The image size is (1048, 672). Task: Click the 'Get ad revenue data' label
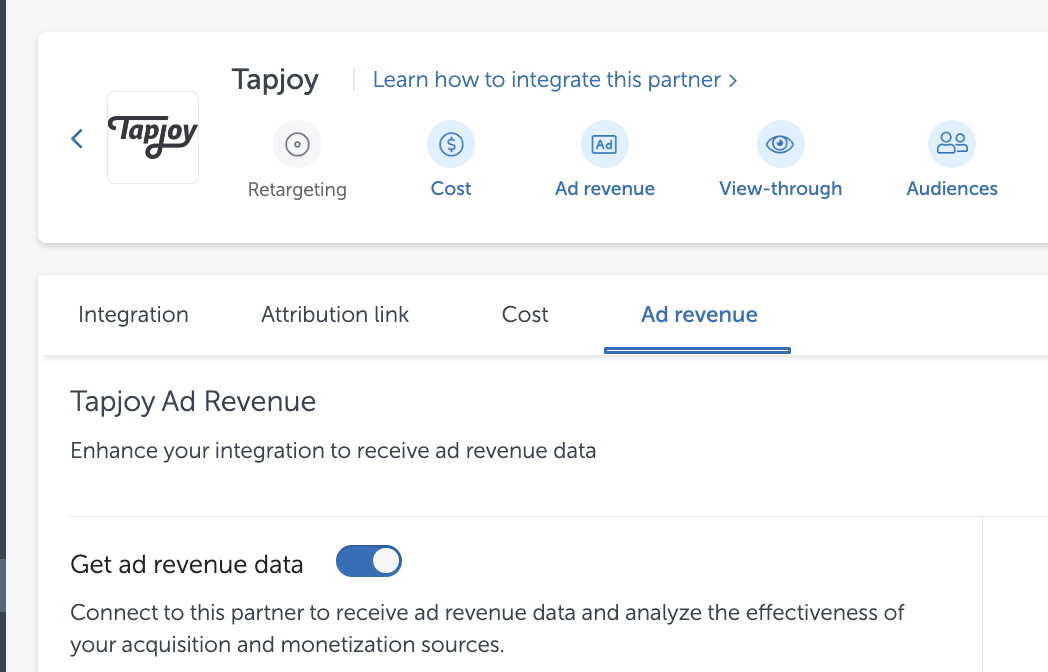(186, 564)
